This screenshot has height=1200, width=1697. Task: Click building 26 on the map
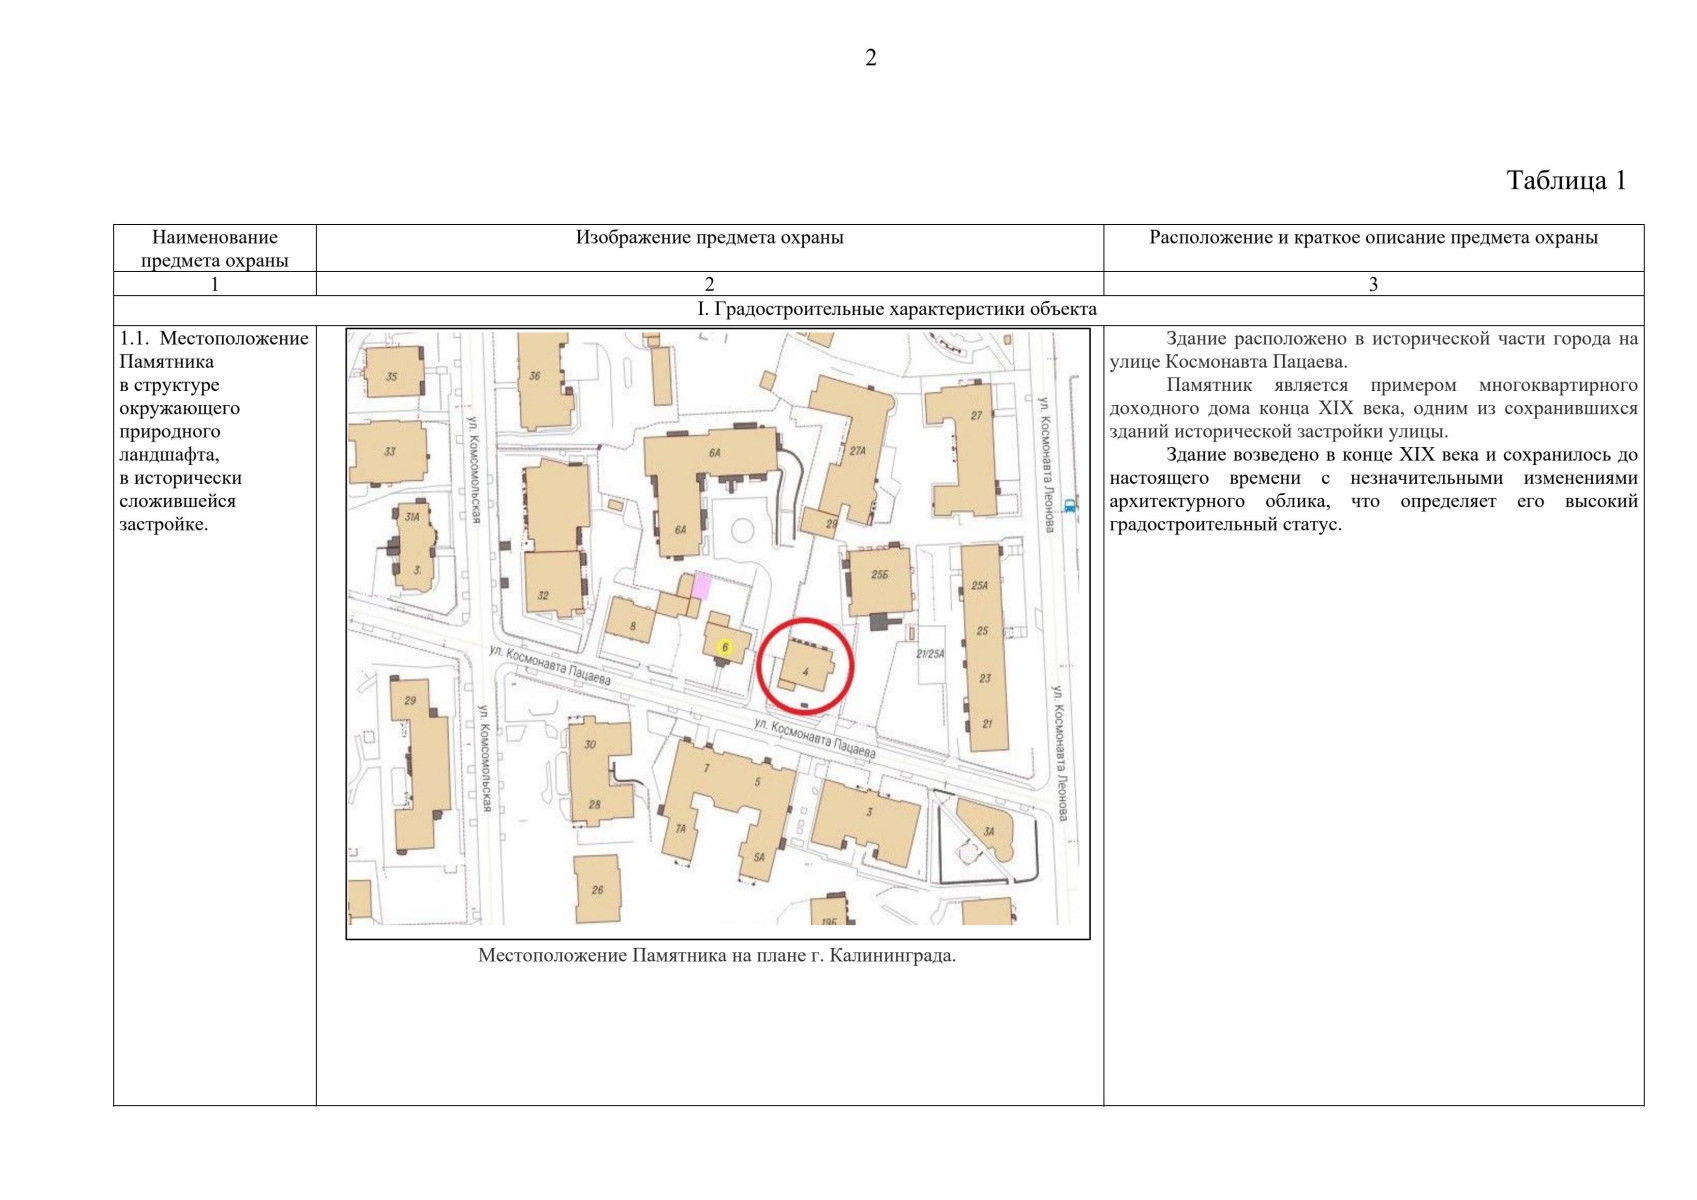[597, 888]
